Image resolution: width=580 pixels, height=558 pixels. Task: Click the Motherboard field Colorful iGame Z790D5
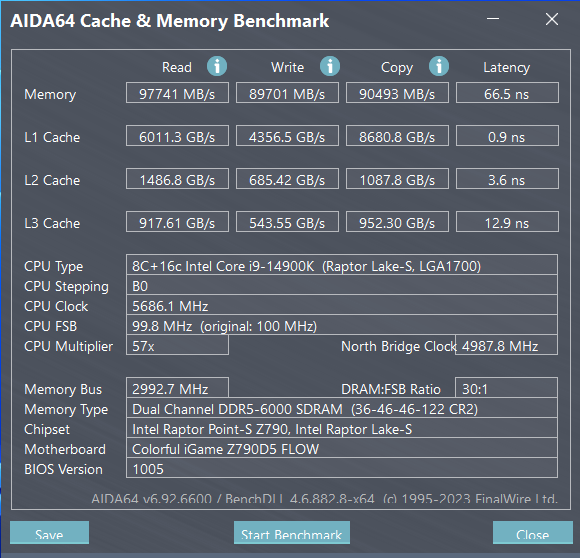point(342,448)
